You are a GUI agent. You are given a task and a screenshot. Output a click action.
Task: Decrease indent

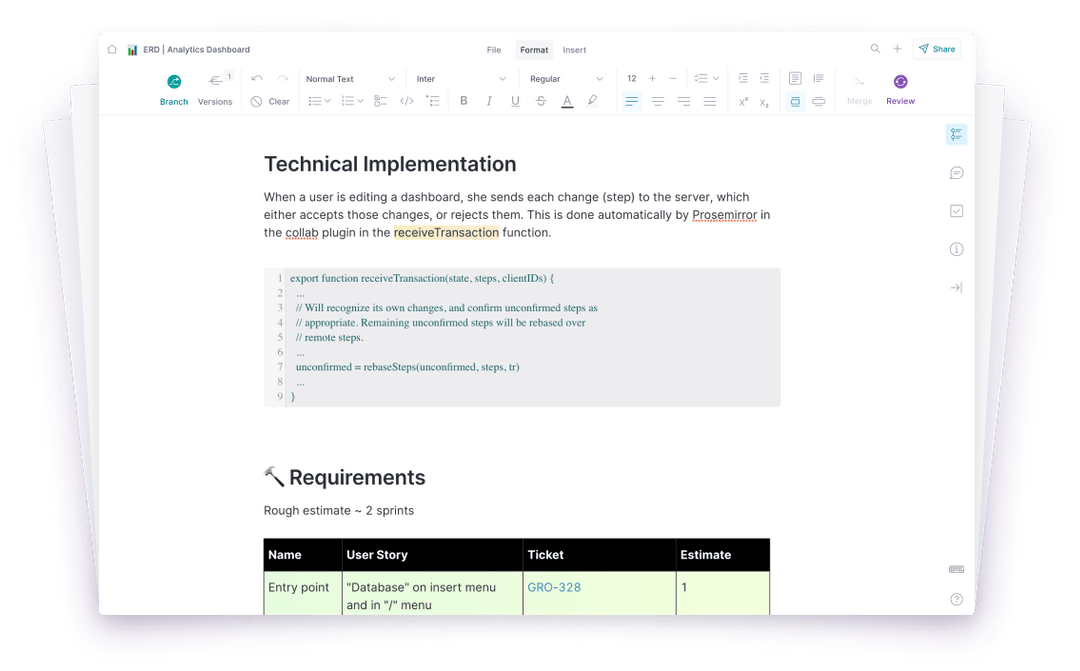764,79
